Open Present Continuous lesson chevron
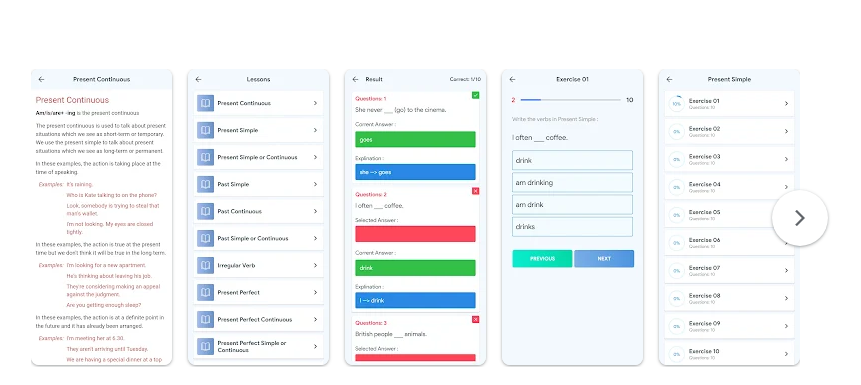The image size is (861, 385). (315, 103)
